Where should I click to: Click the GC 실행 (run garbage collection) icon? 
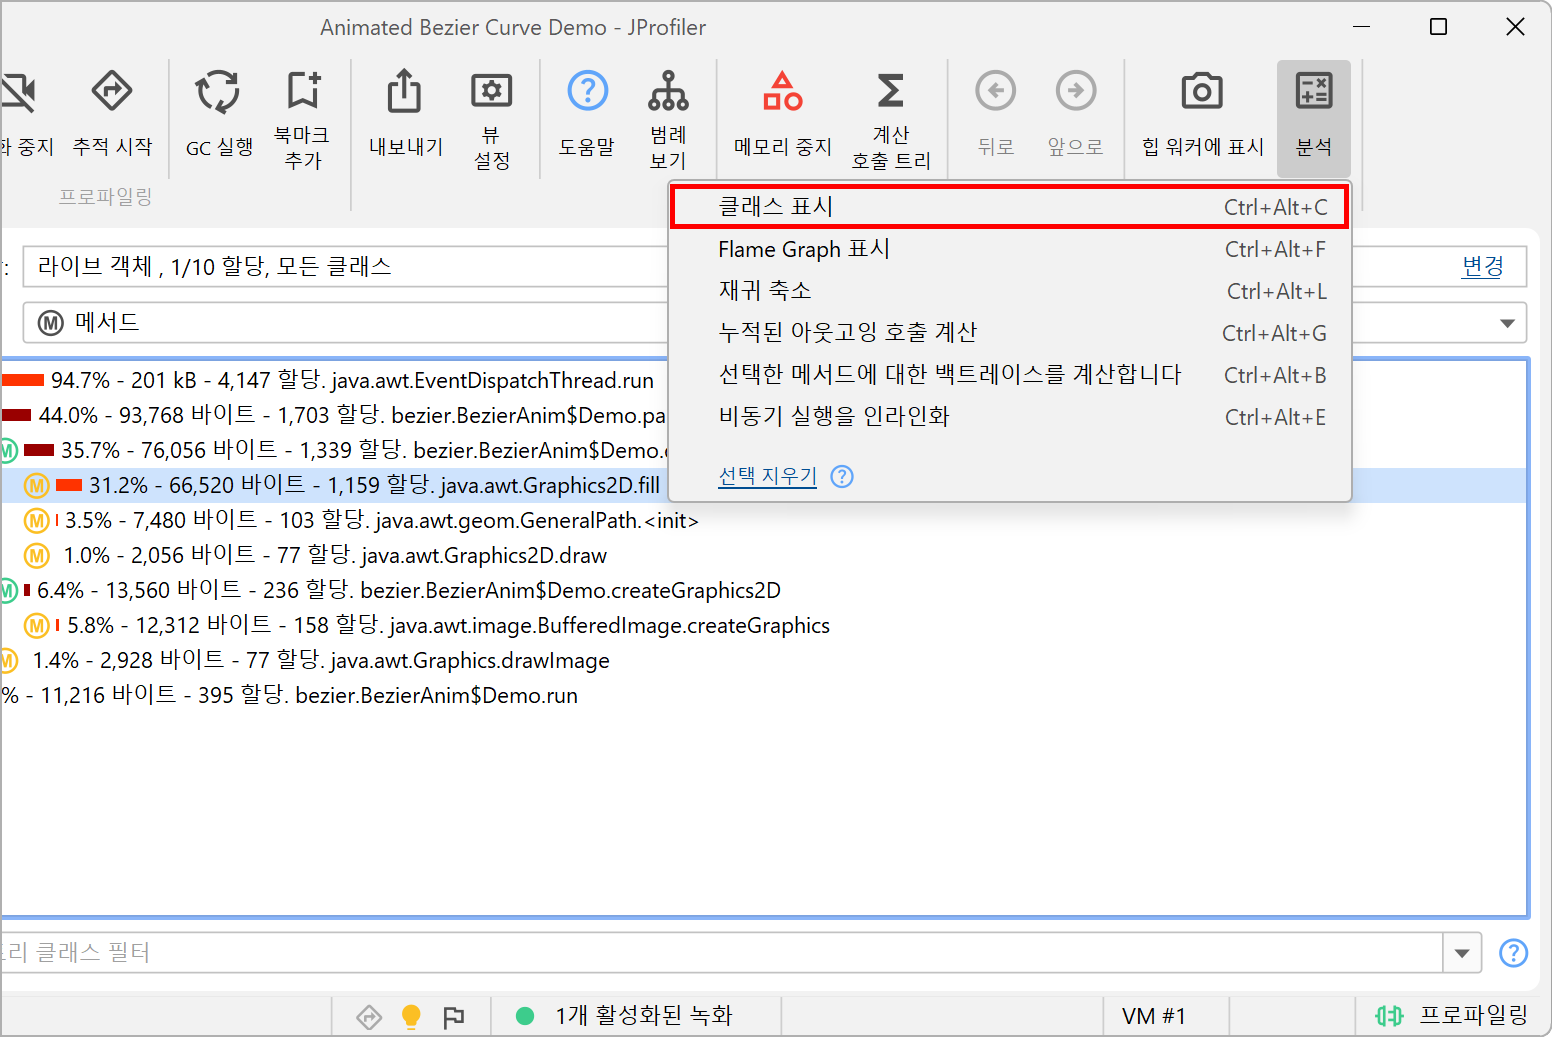[218, 93]
